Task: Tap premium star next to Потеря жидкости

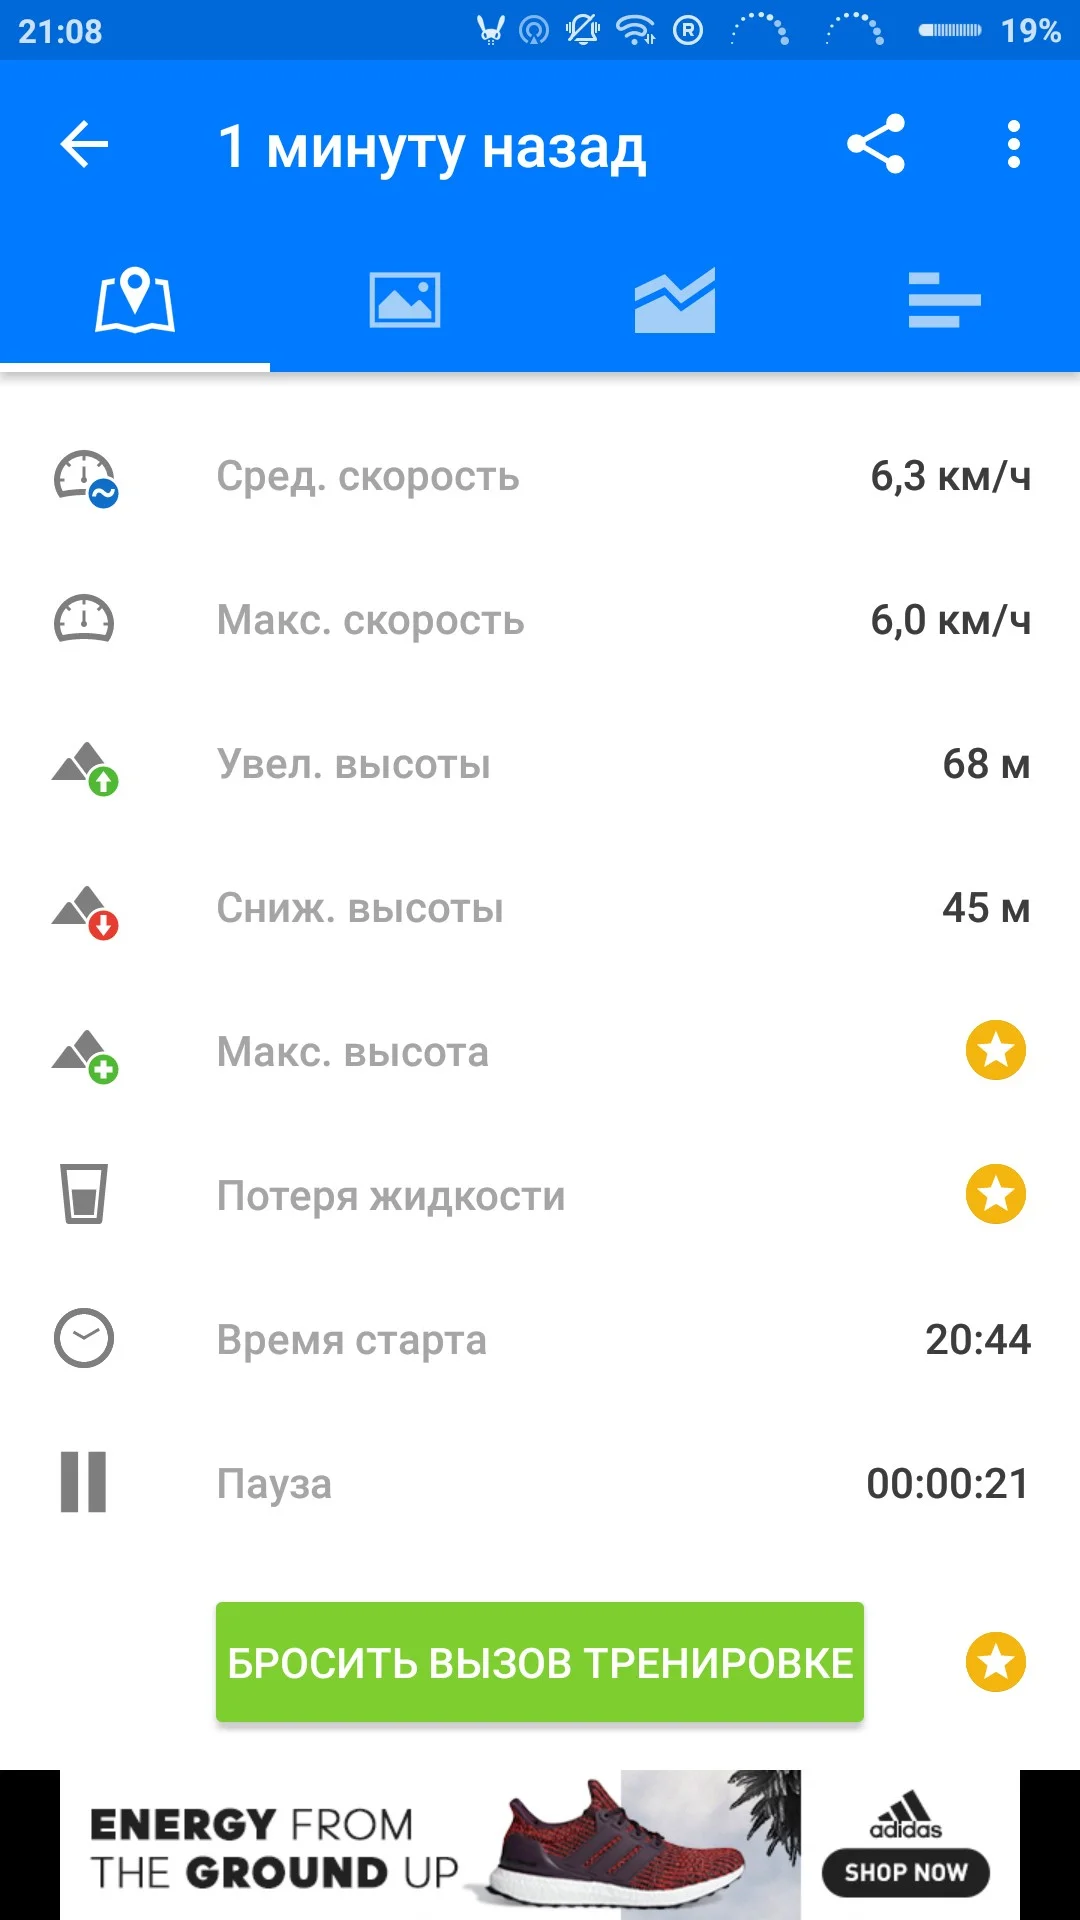Action: [x=996, y=1195]
